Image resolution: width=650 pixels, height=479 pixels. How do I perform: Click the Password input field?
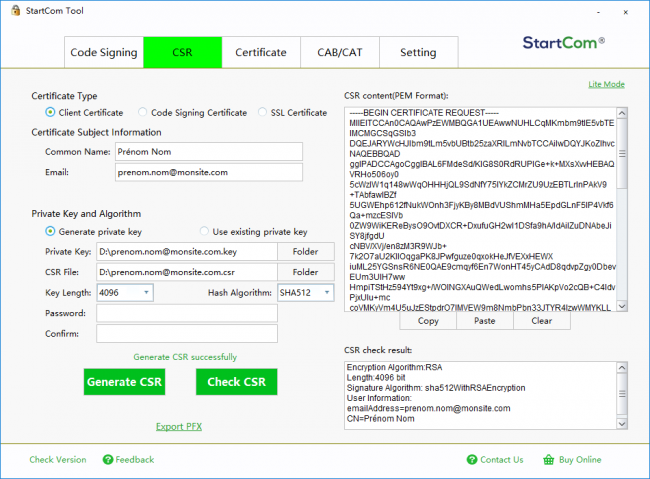187,313
